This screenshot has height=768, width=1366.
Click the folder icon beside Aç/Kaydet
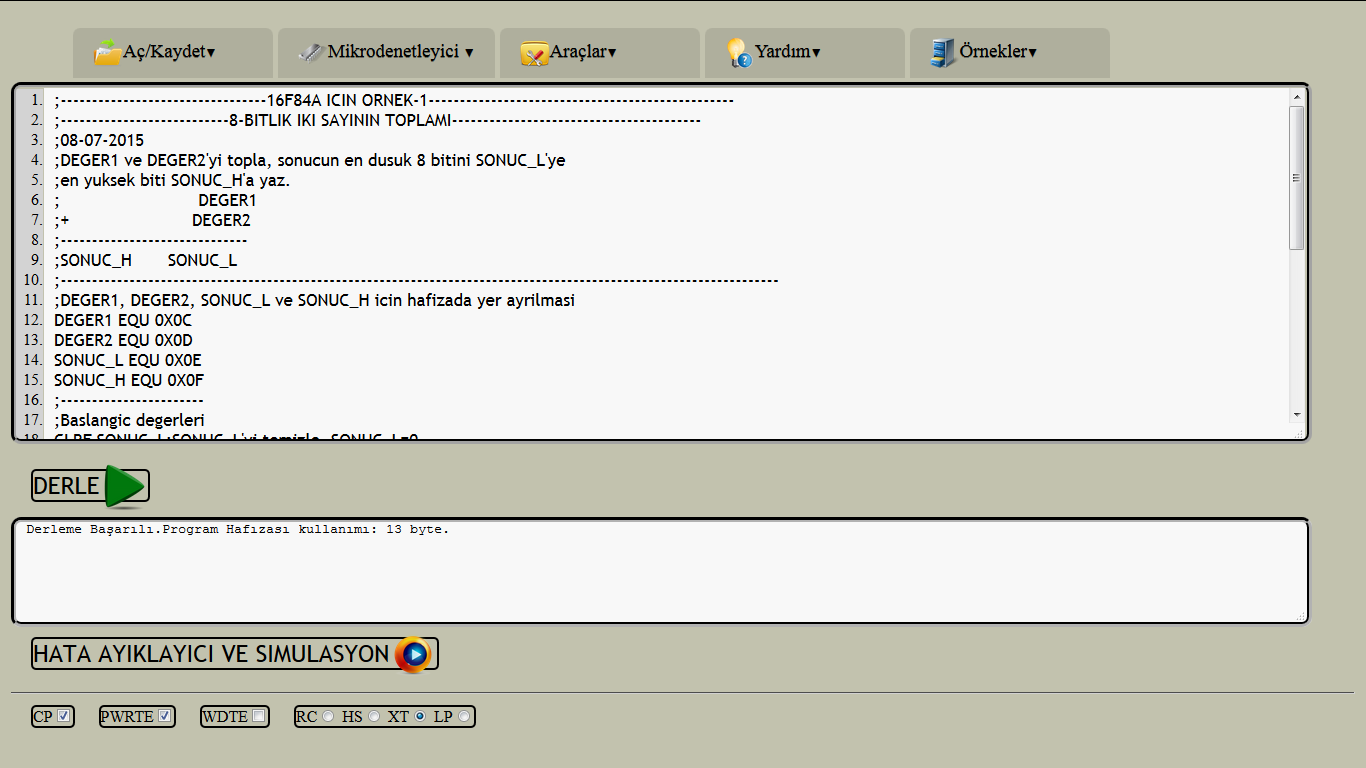click(x=107, y=52)
